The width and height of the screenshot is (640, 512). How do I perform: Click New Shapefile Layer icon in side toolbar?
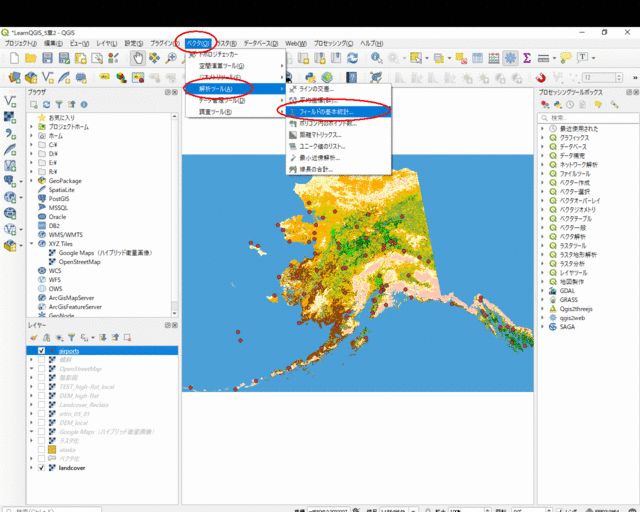click(10, 101)
